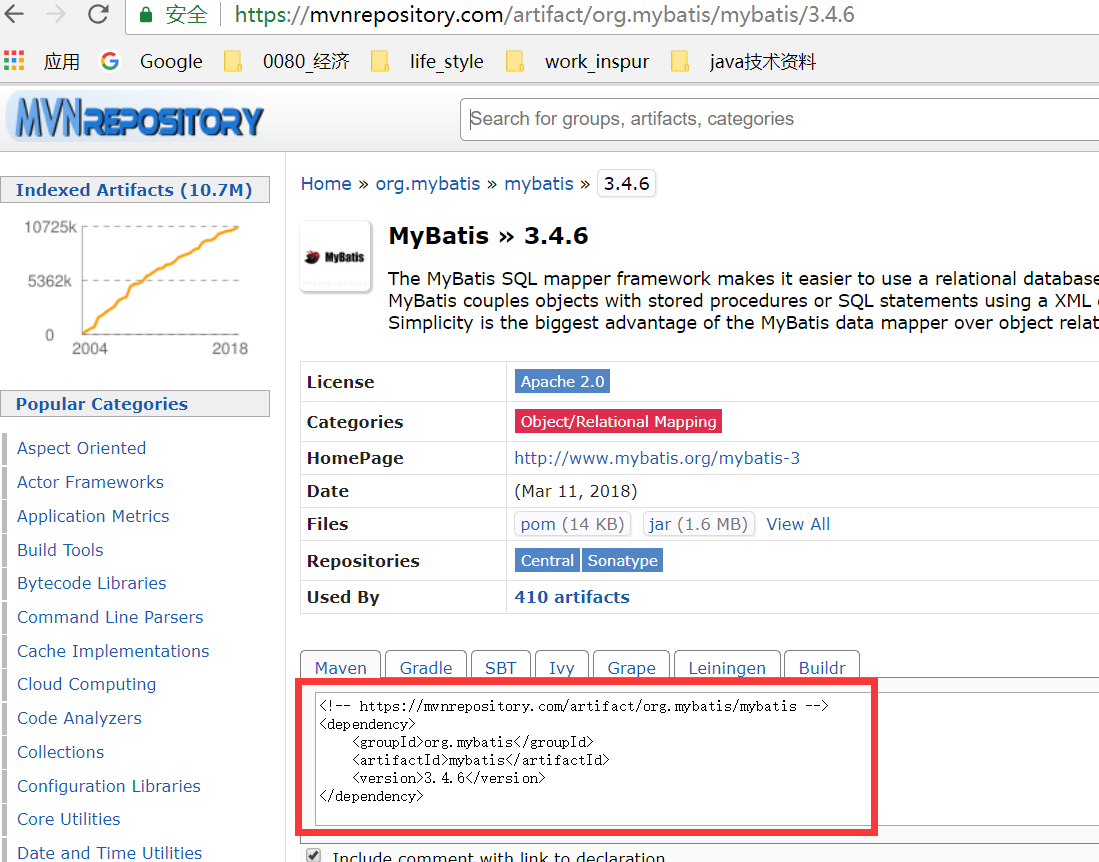Click View All files link
Screen dimensions: 1099x862
point(798,524)
